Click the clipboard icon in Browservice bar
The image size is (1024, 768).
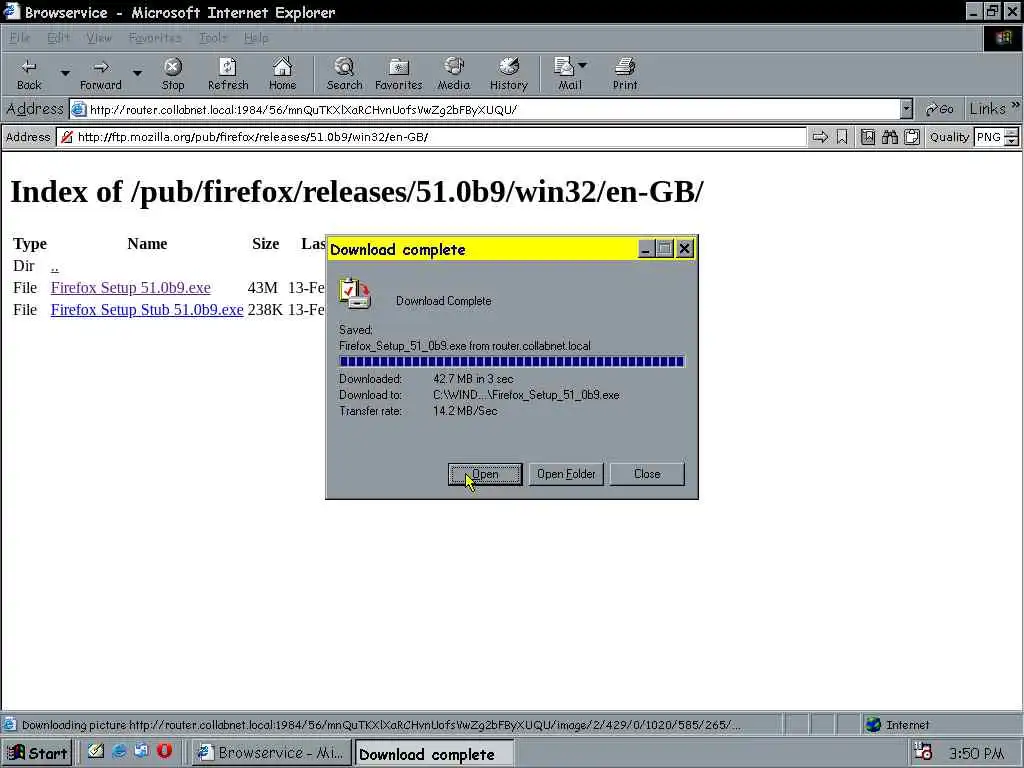(912, 137)
